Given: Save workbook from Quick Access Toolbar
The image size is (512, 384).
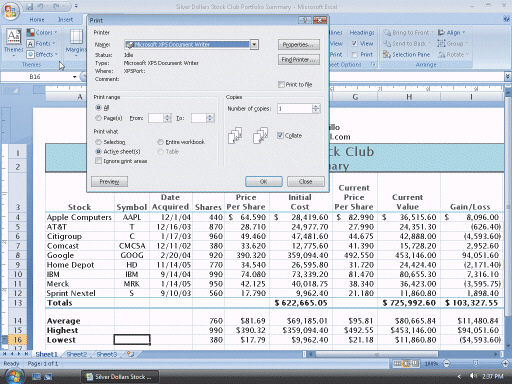Looking at the screenshot, I should click(29, 6).
